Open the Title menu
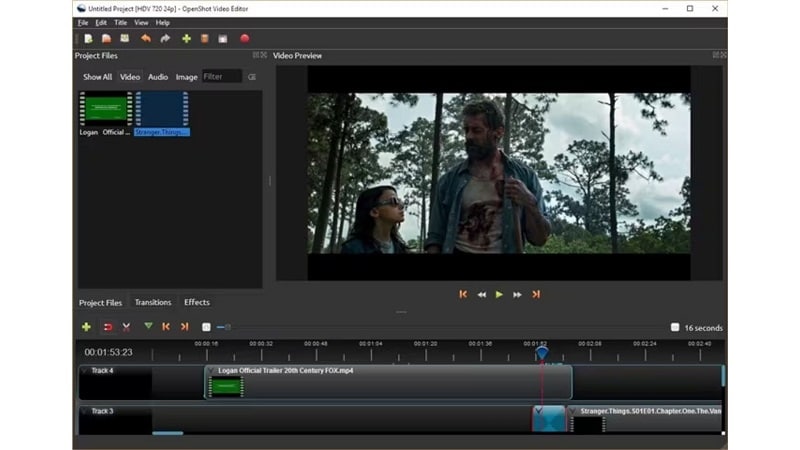 tap(120, 22)
